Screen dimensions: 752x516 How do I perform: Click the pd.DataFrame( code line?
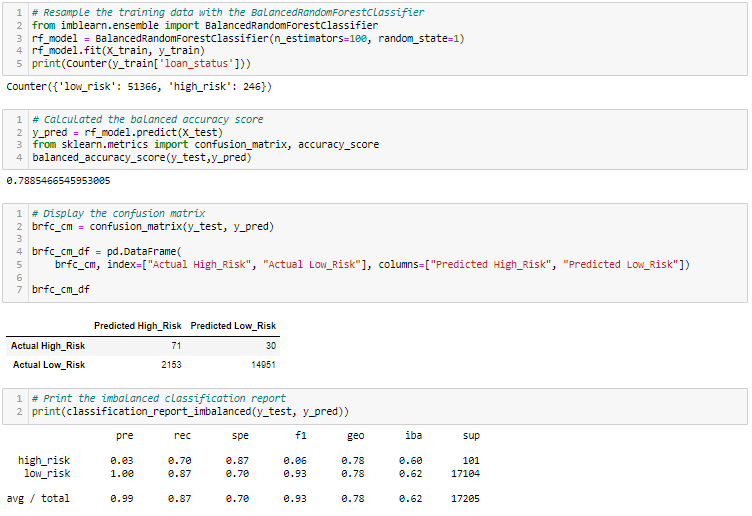[107, 251]
